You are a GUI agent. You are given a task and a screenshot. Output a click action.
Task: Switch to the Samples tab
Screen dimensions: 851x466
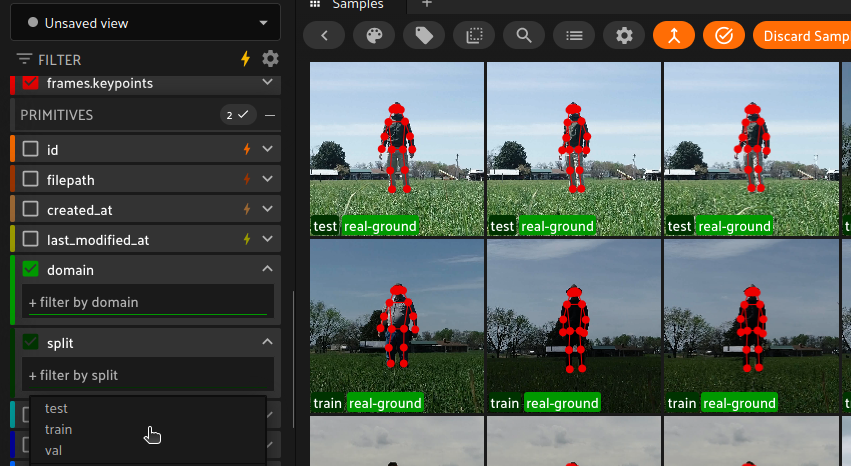358,4
